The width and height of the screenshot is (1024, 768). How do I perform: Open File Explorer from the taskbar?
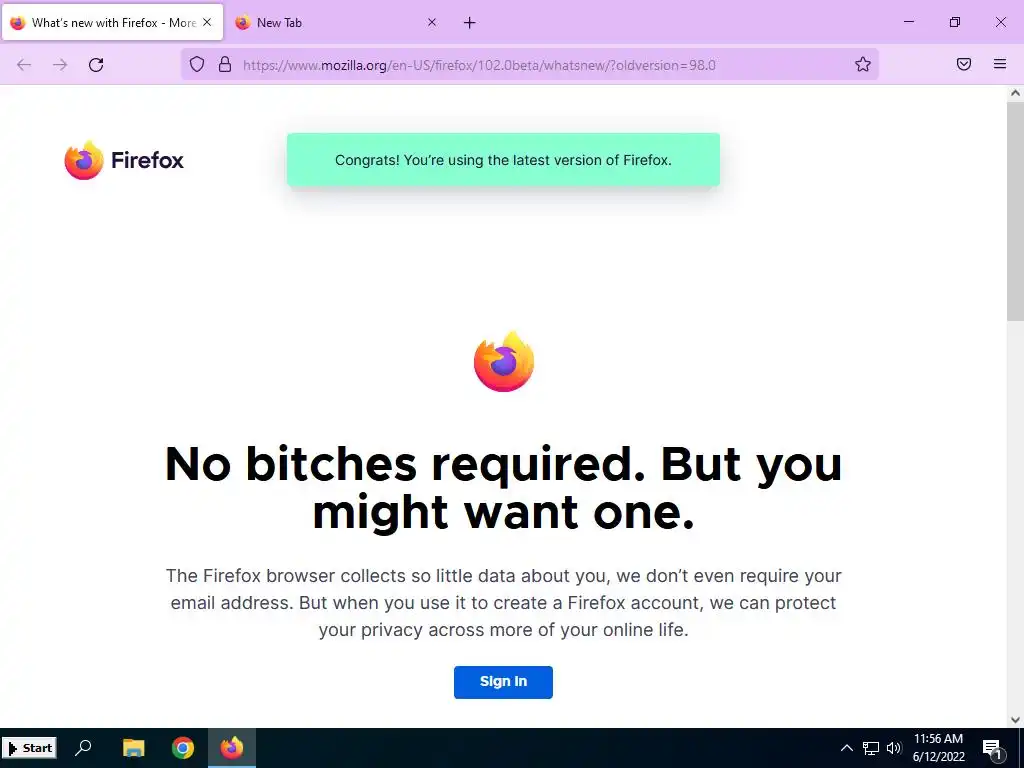coord(133,748)
